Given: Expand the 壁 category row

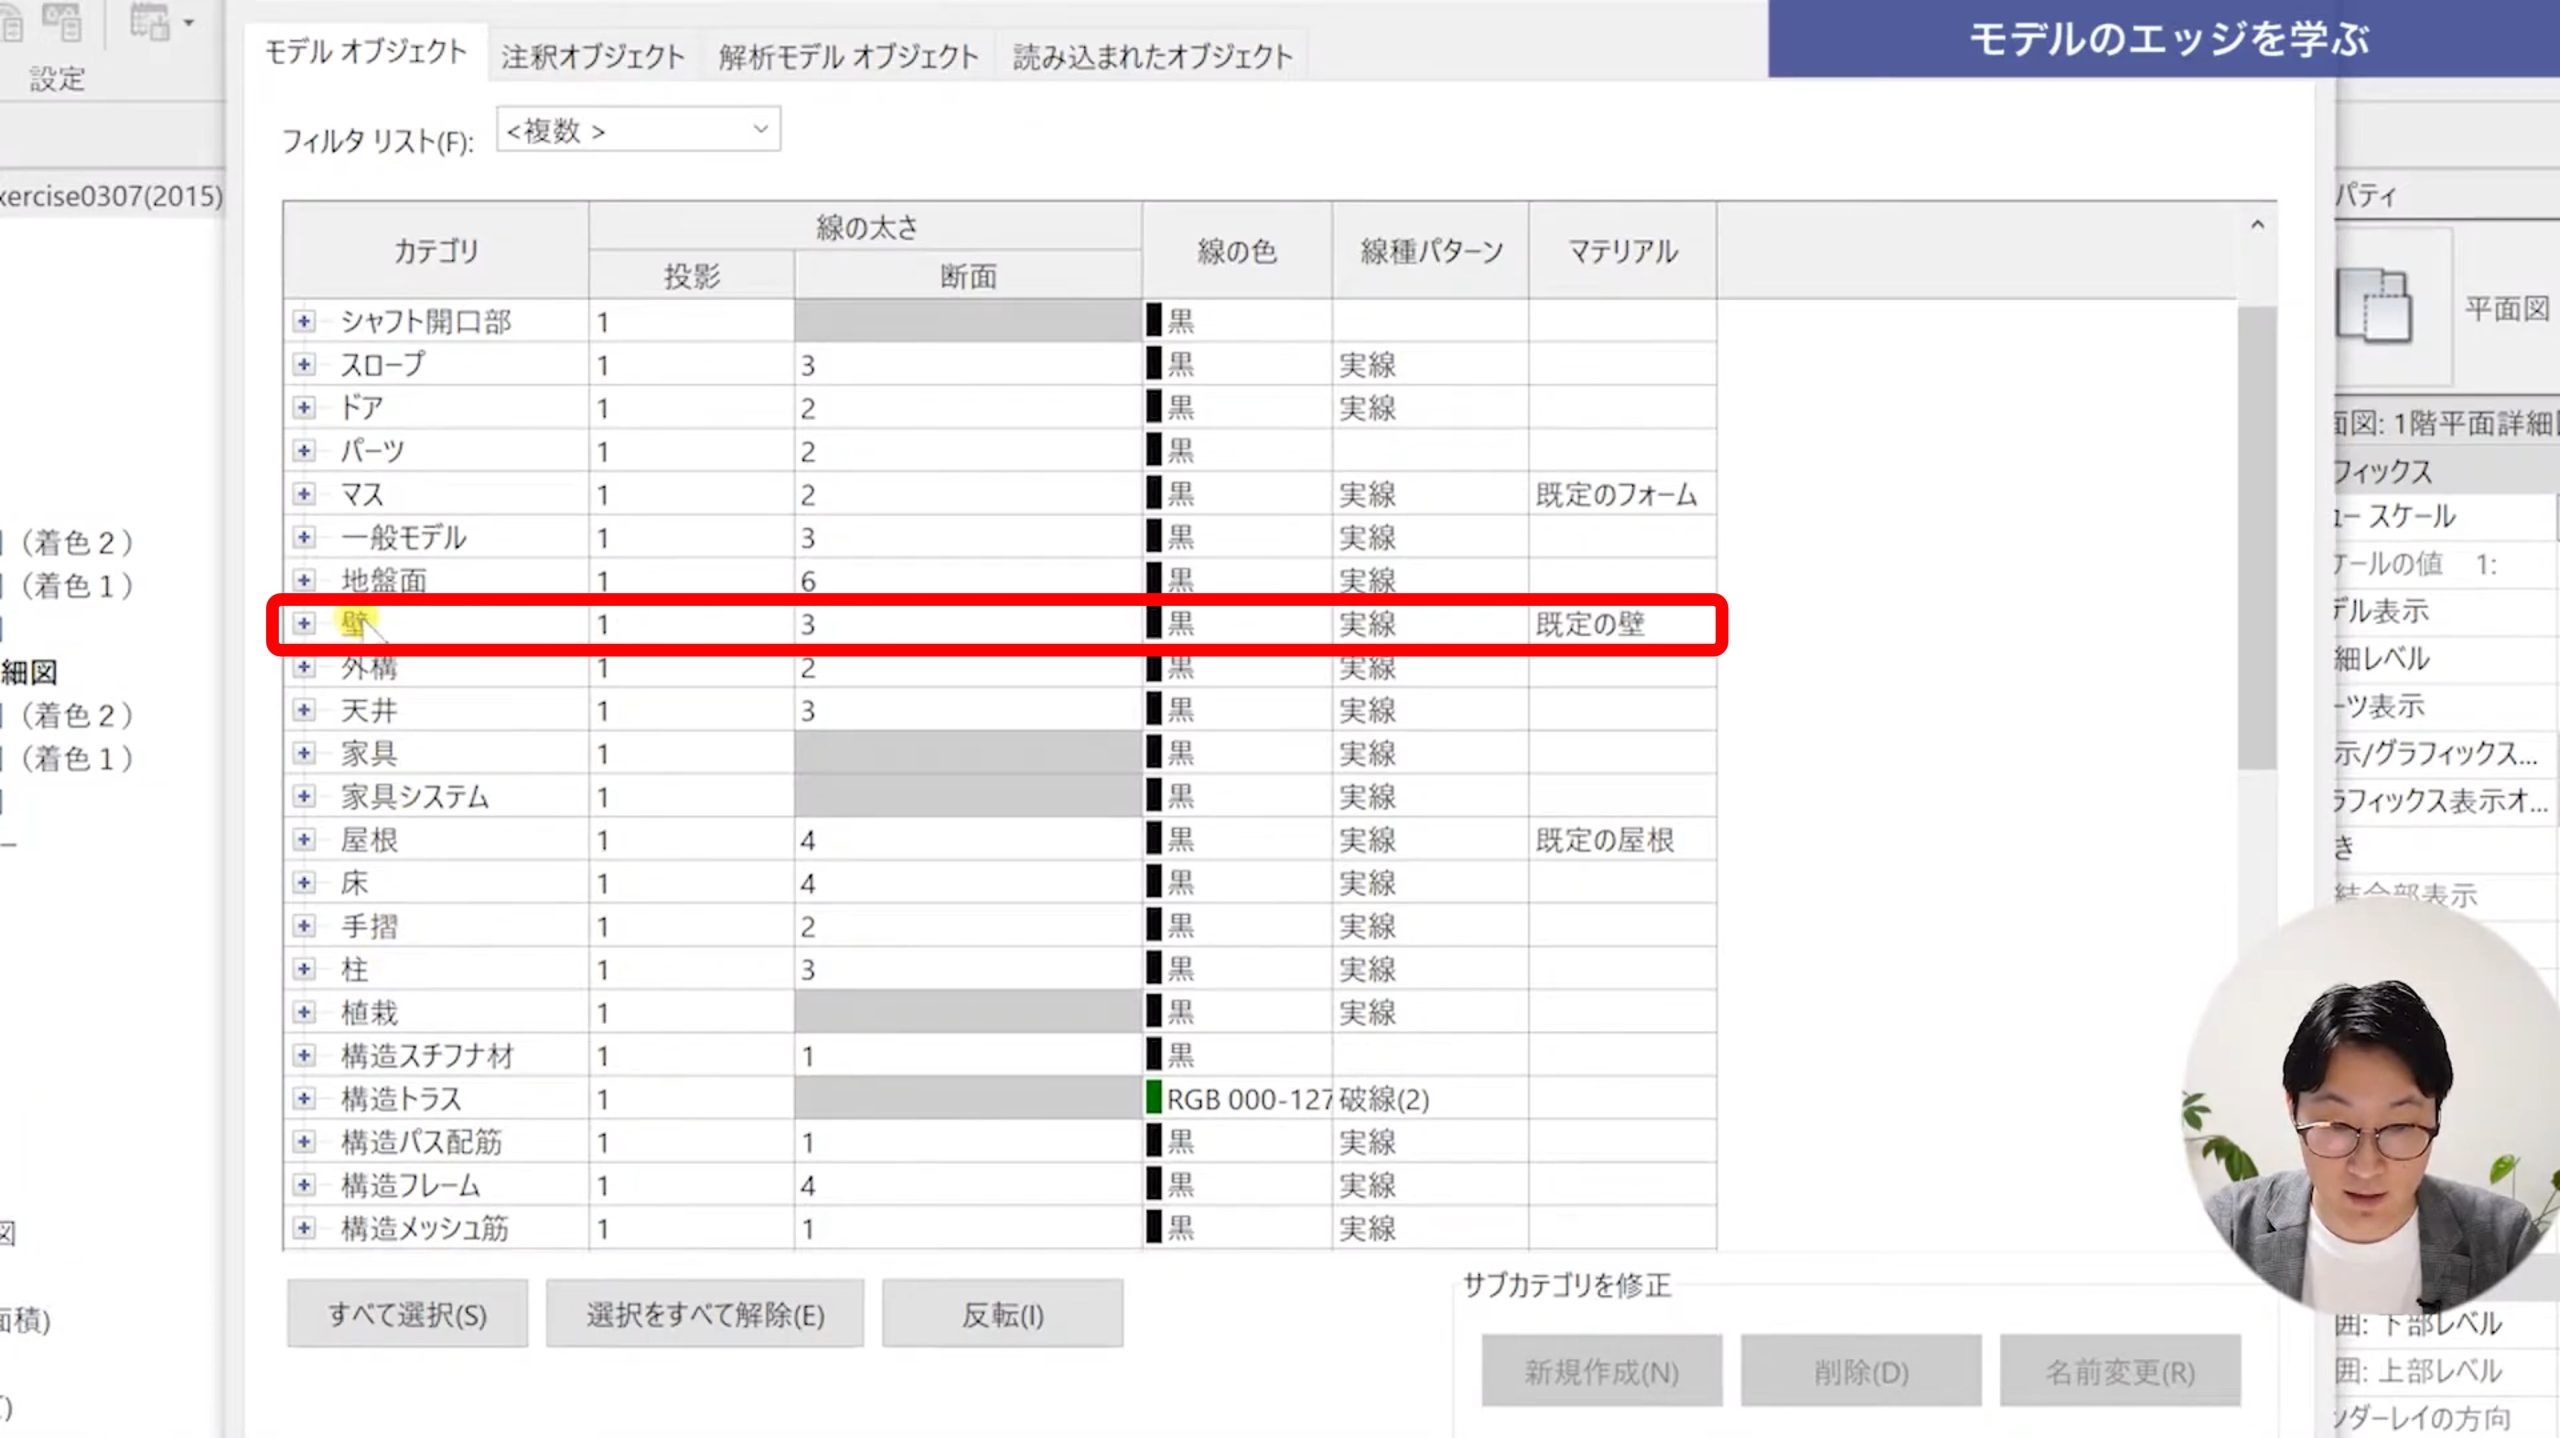Looking at the screenshot, I should tap(304, 623).
